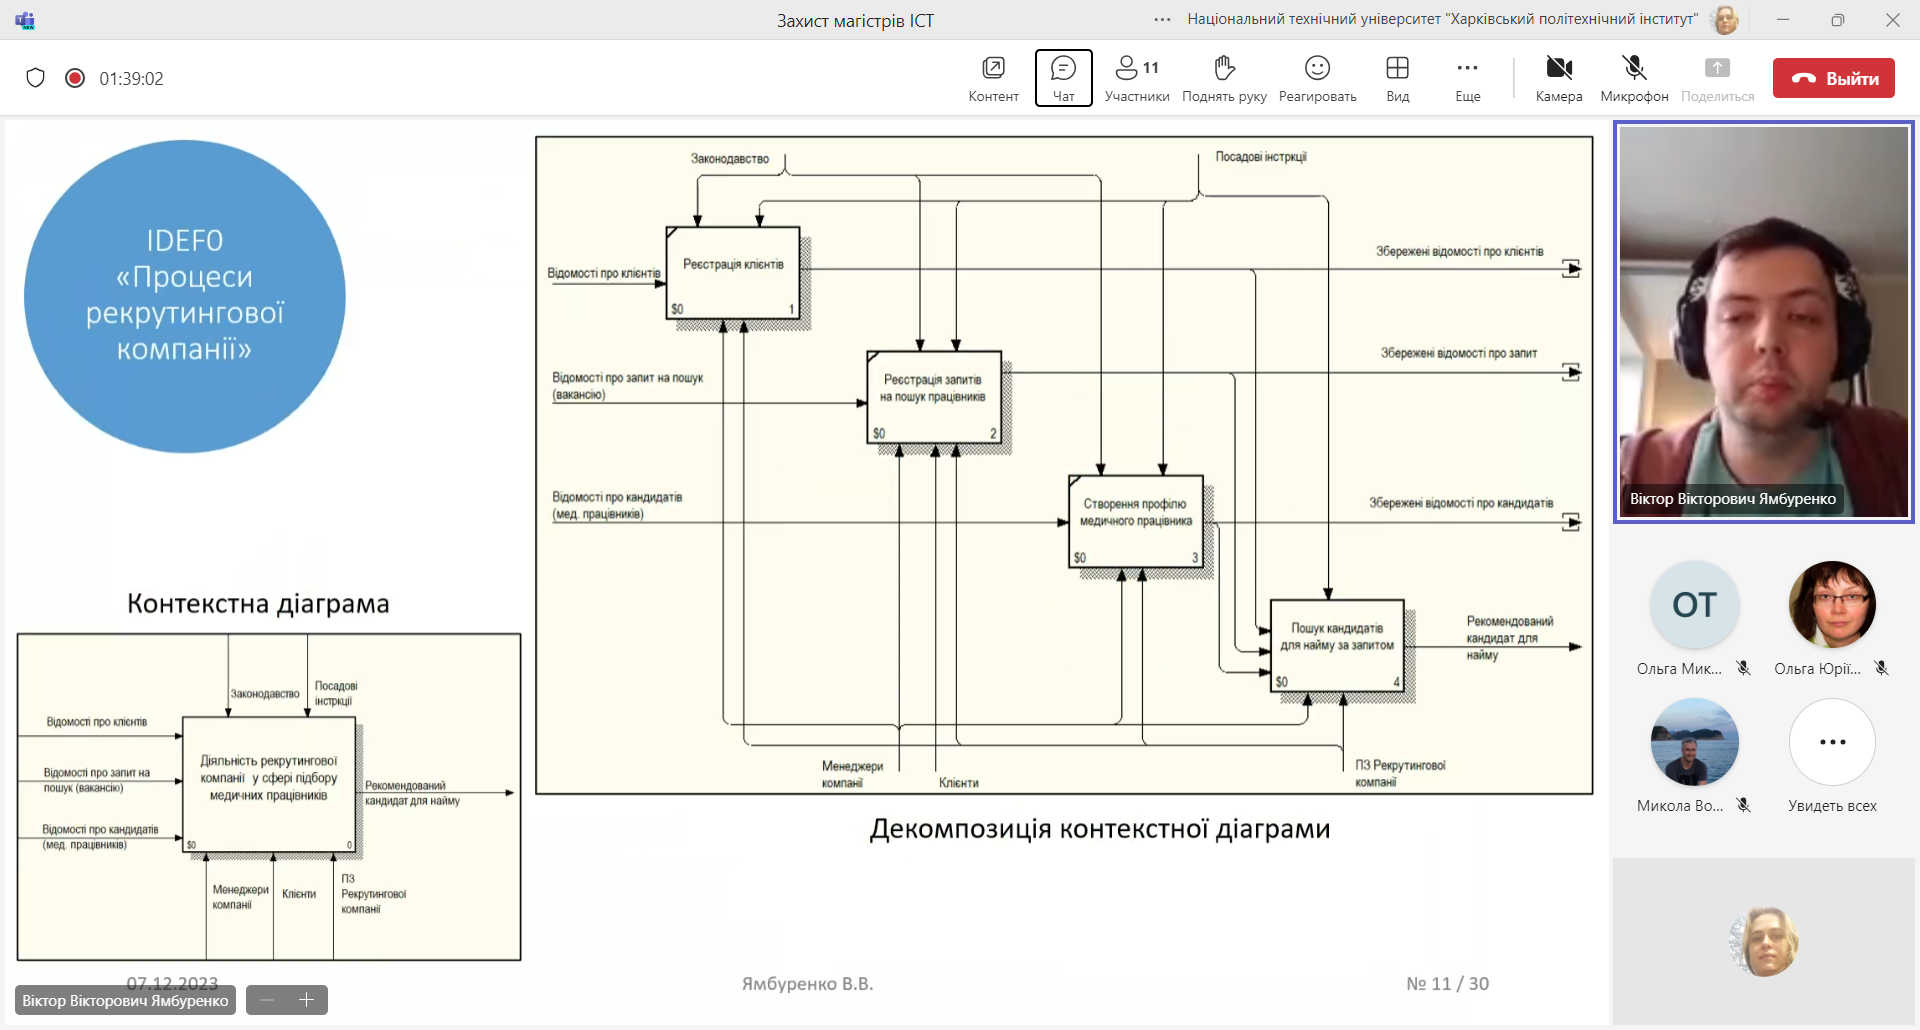
Task: Open the Контент sharing panel
Action: [993, 78]
